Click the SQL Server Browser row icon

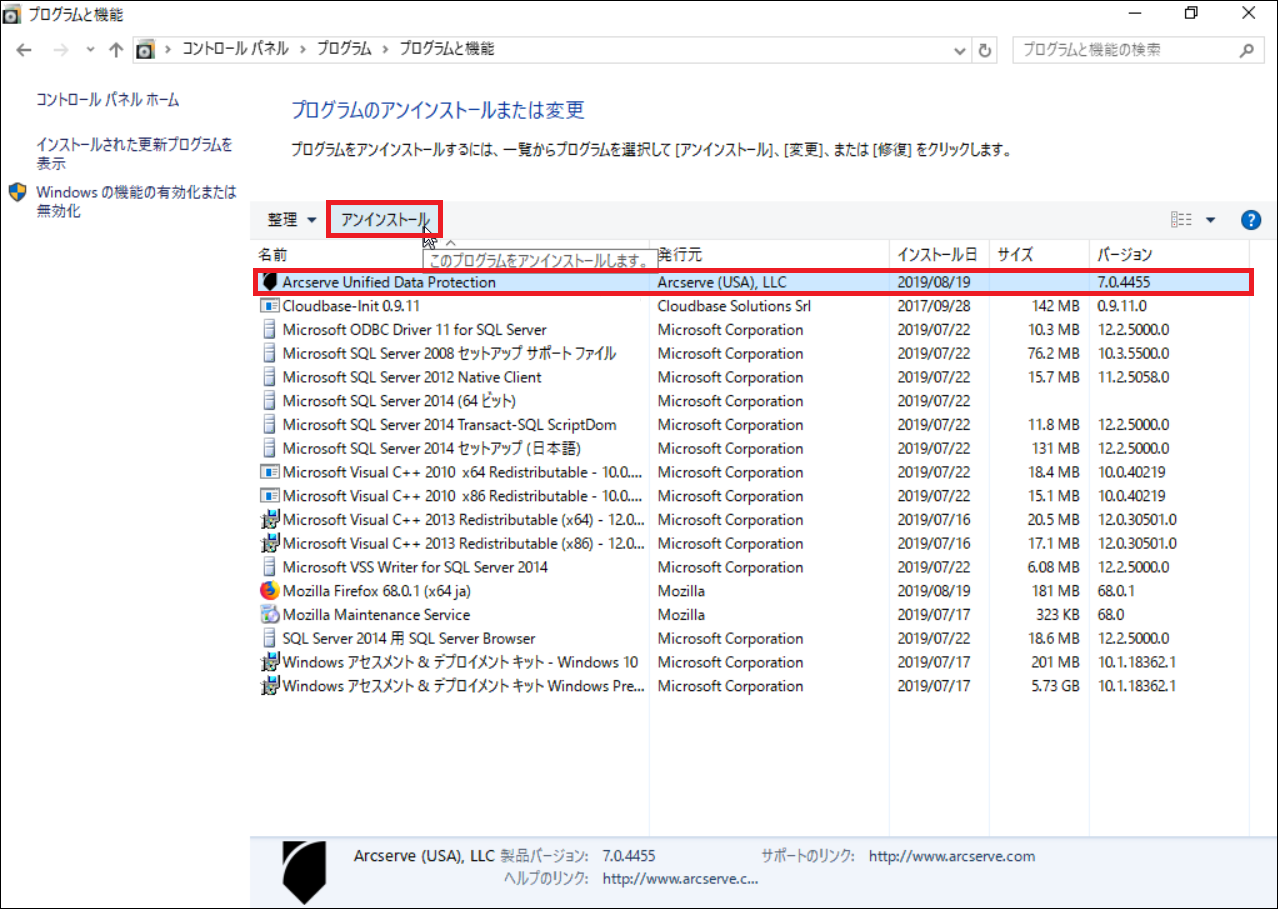coord(269,638)
